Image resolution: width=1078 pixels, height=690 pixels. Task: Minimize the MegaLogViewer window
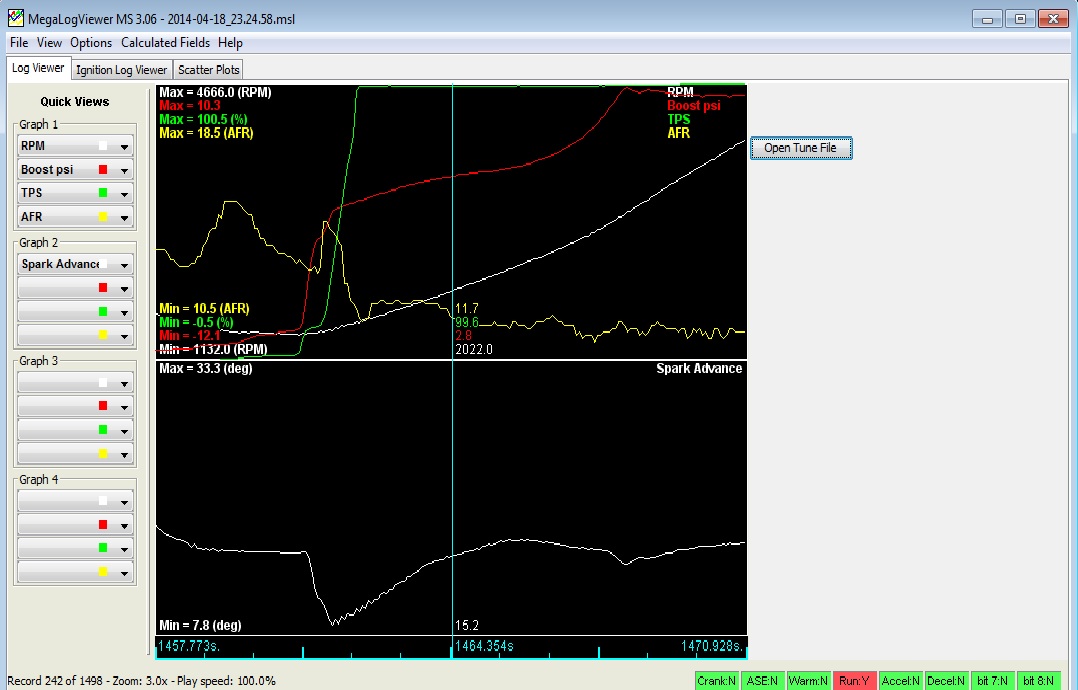[x=987, y=19]
